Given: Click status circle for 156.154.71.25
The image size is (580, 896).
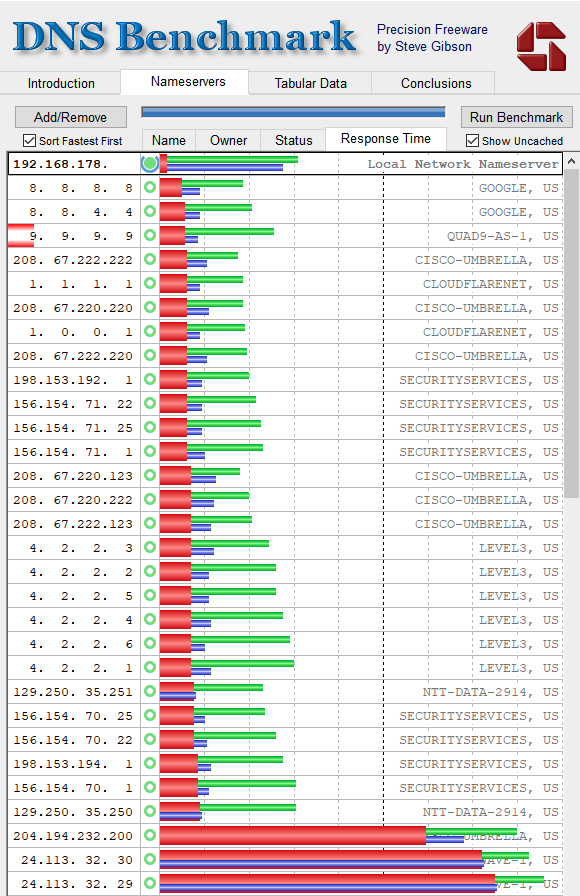Looking at the screenshot, I should [x=150, y=427].
